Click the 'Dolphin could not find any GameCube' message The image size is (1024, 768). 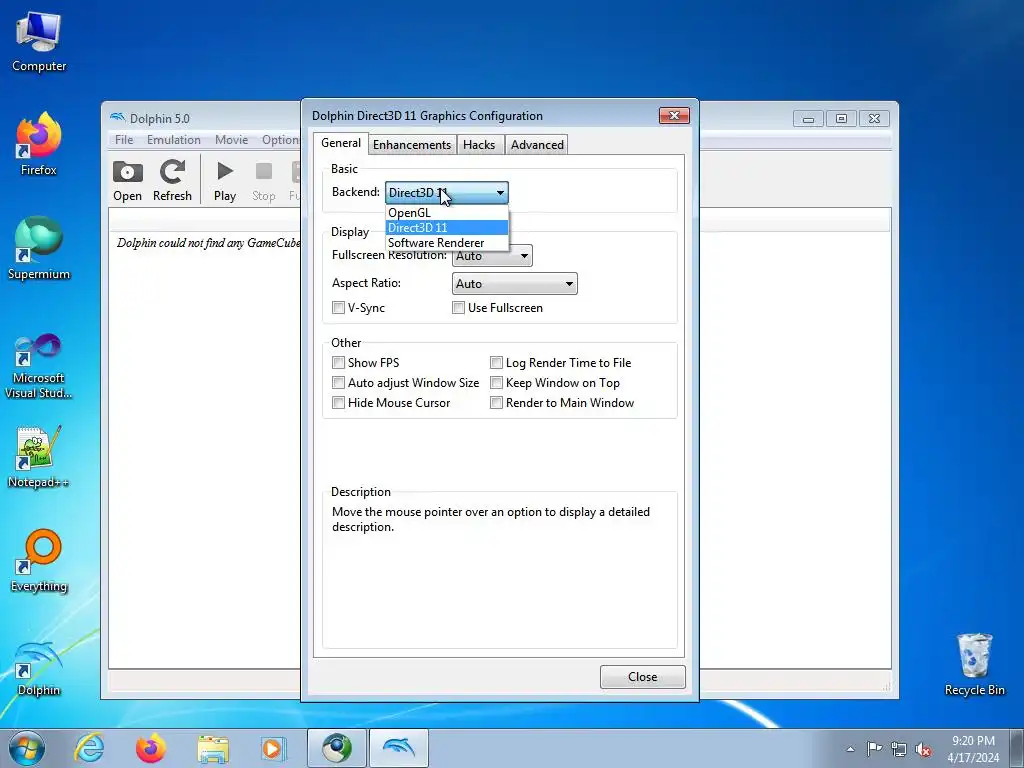pyautogui.click(x=208, y=243)
